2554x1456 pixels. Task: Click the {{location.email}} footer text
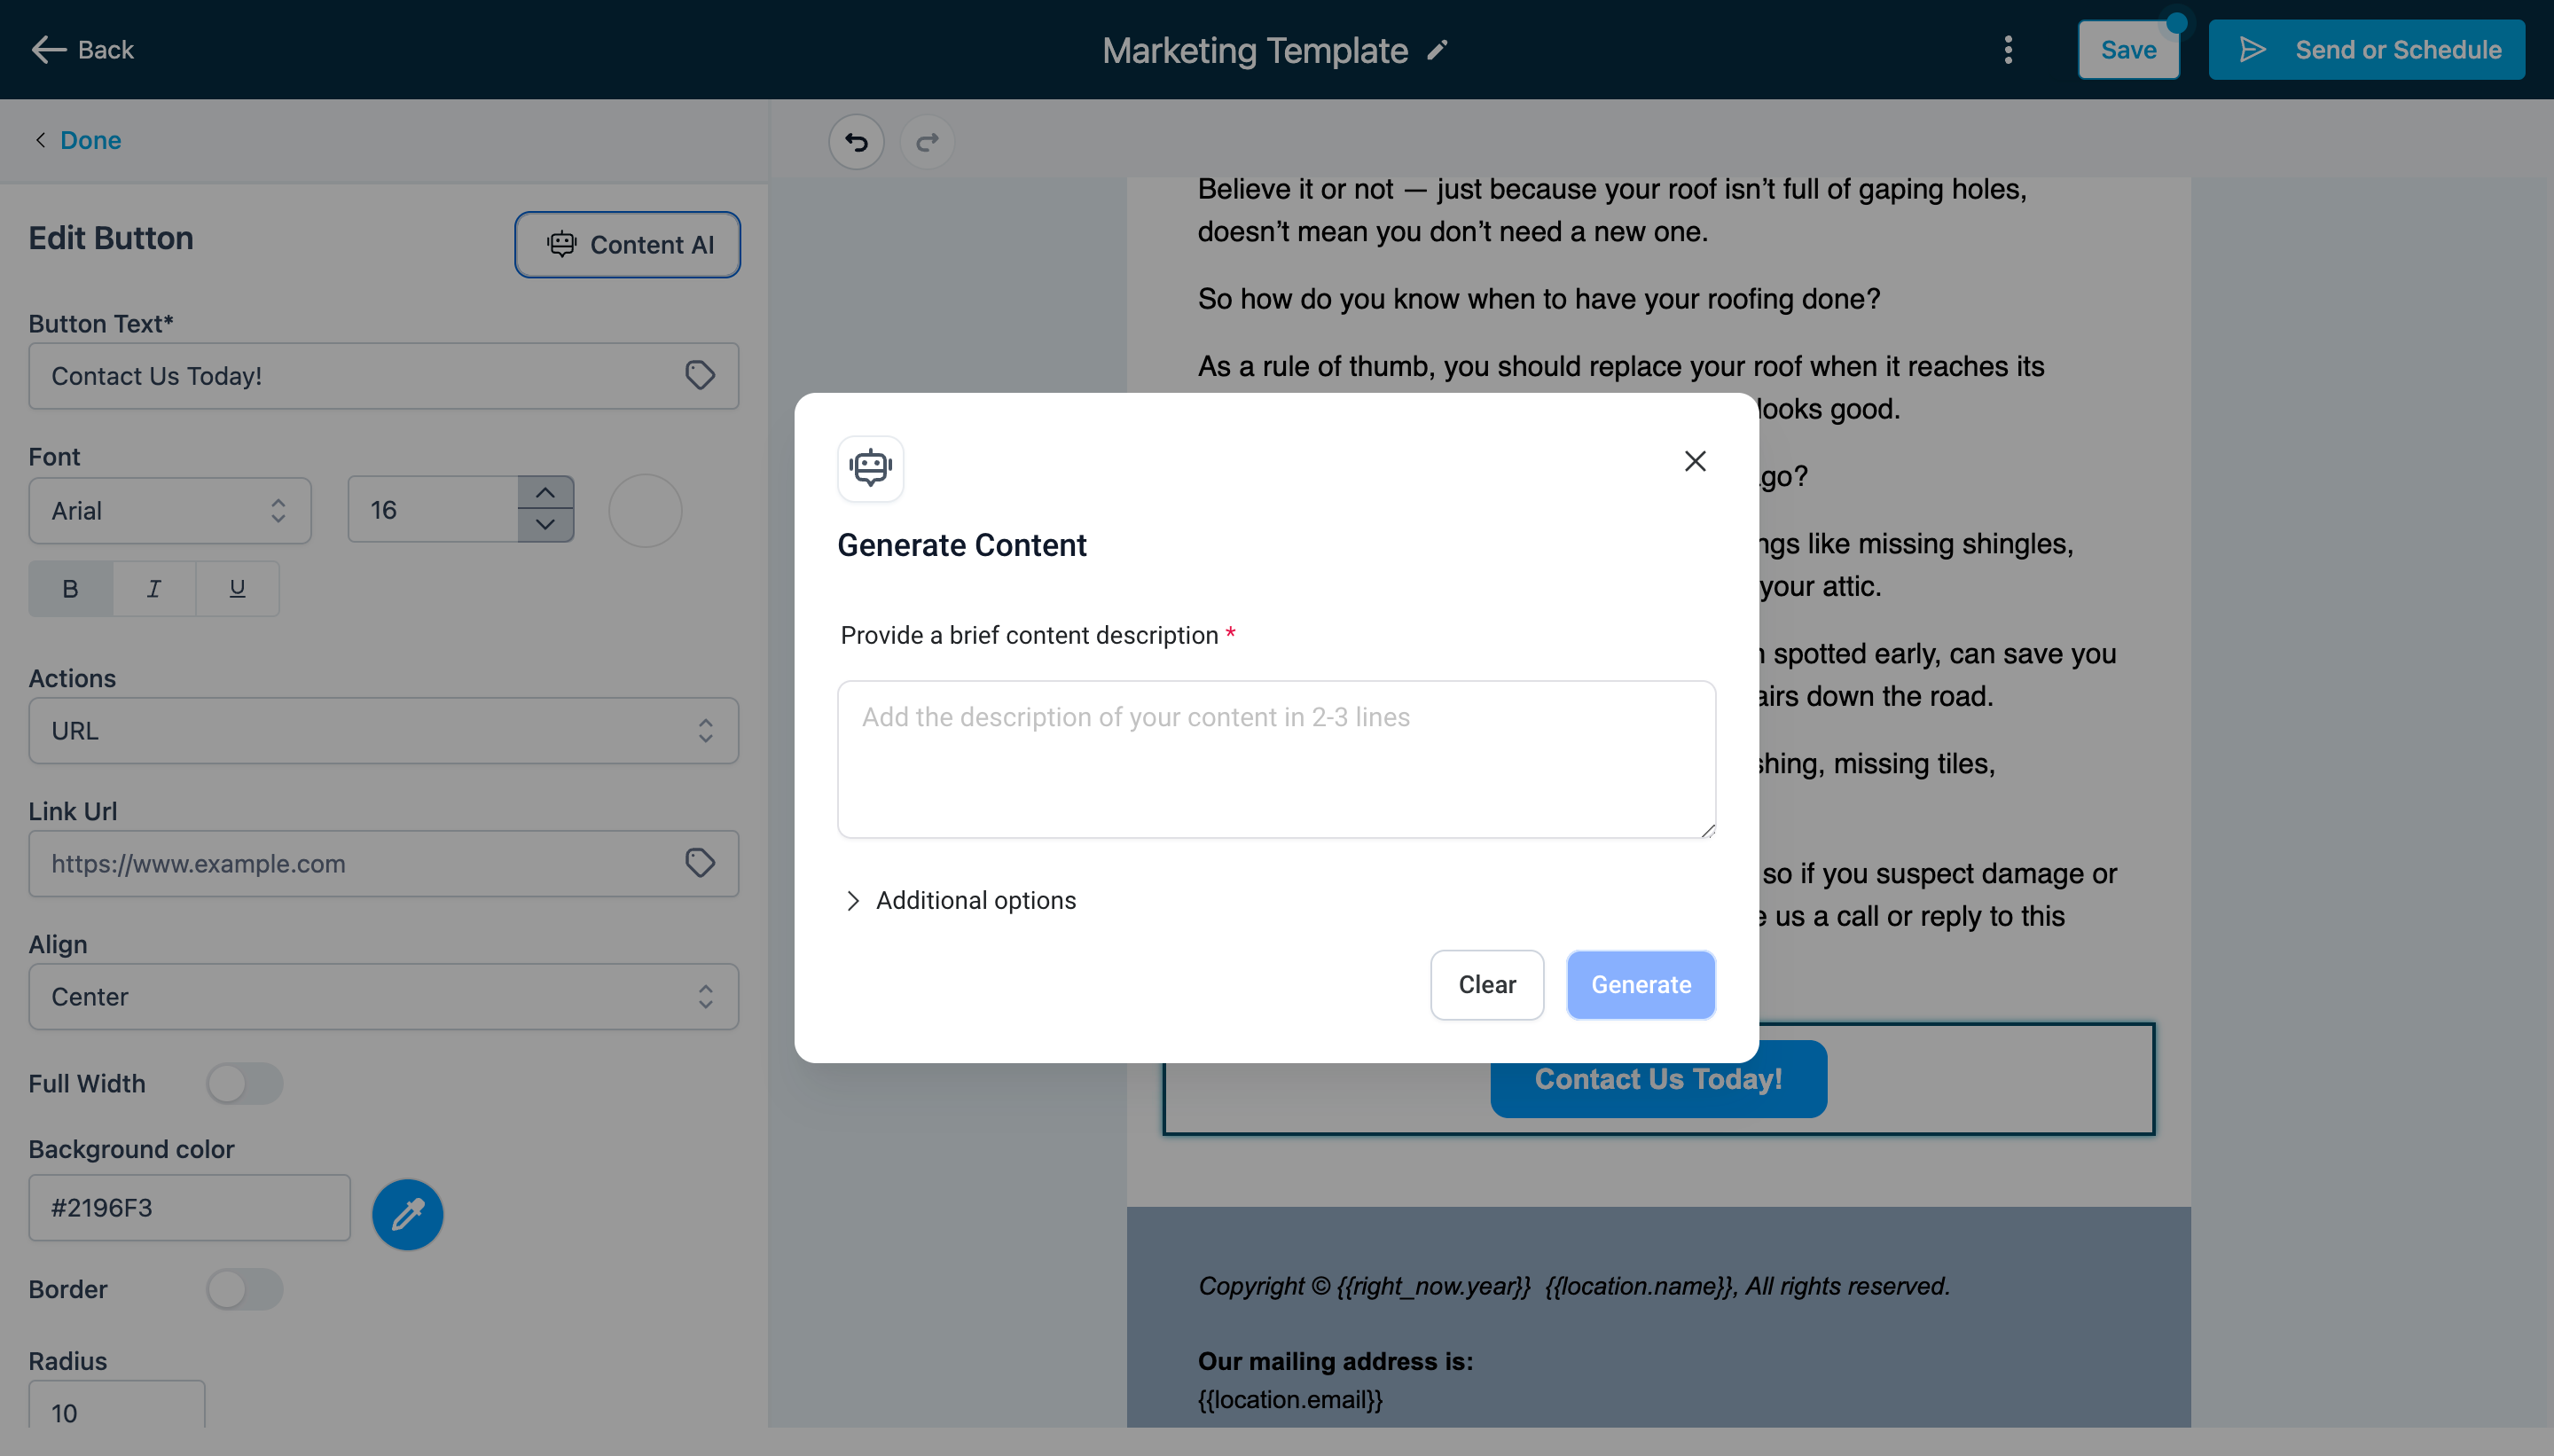tap(1290, 1400)
